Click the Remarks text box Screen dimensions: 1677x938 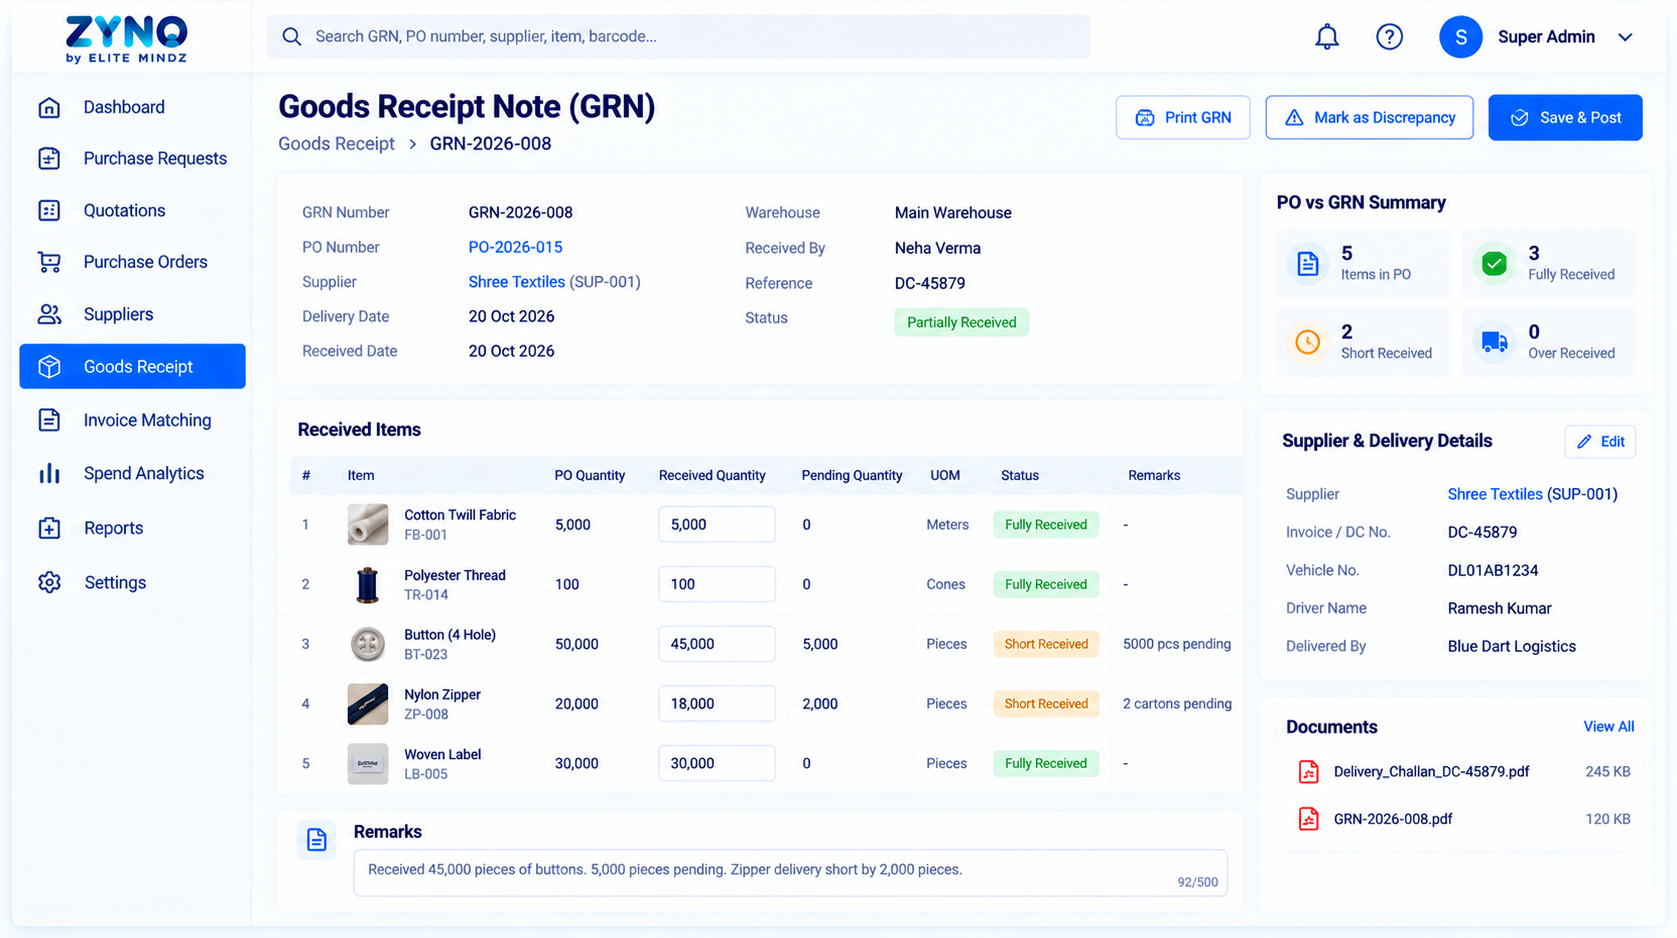click(x=790, y=872)
